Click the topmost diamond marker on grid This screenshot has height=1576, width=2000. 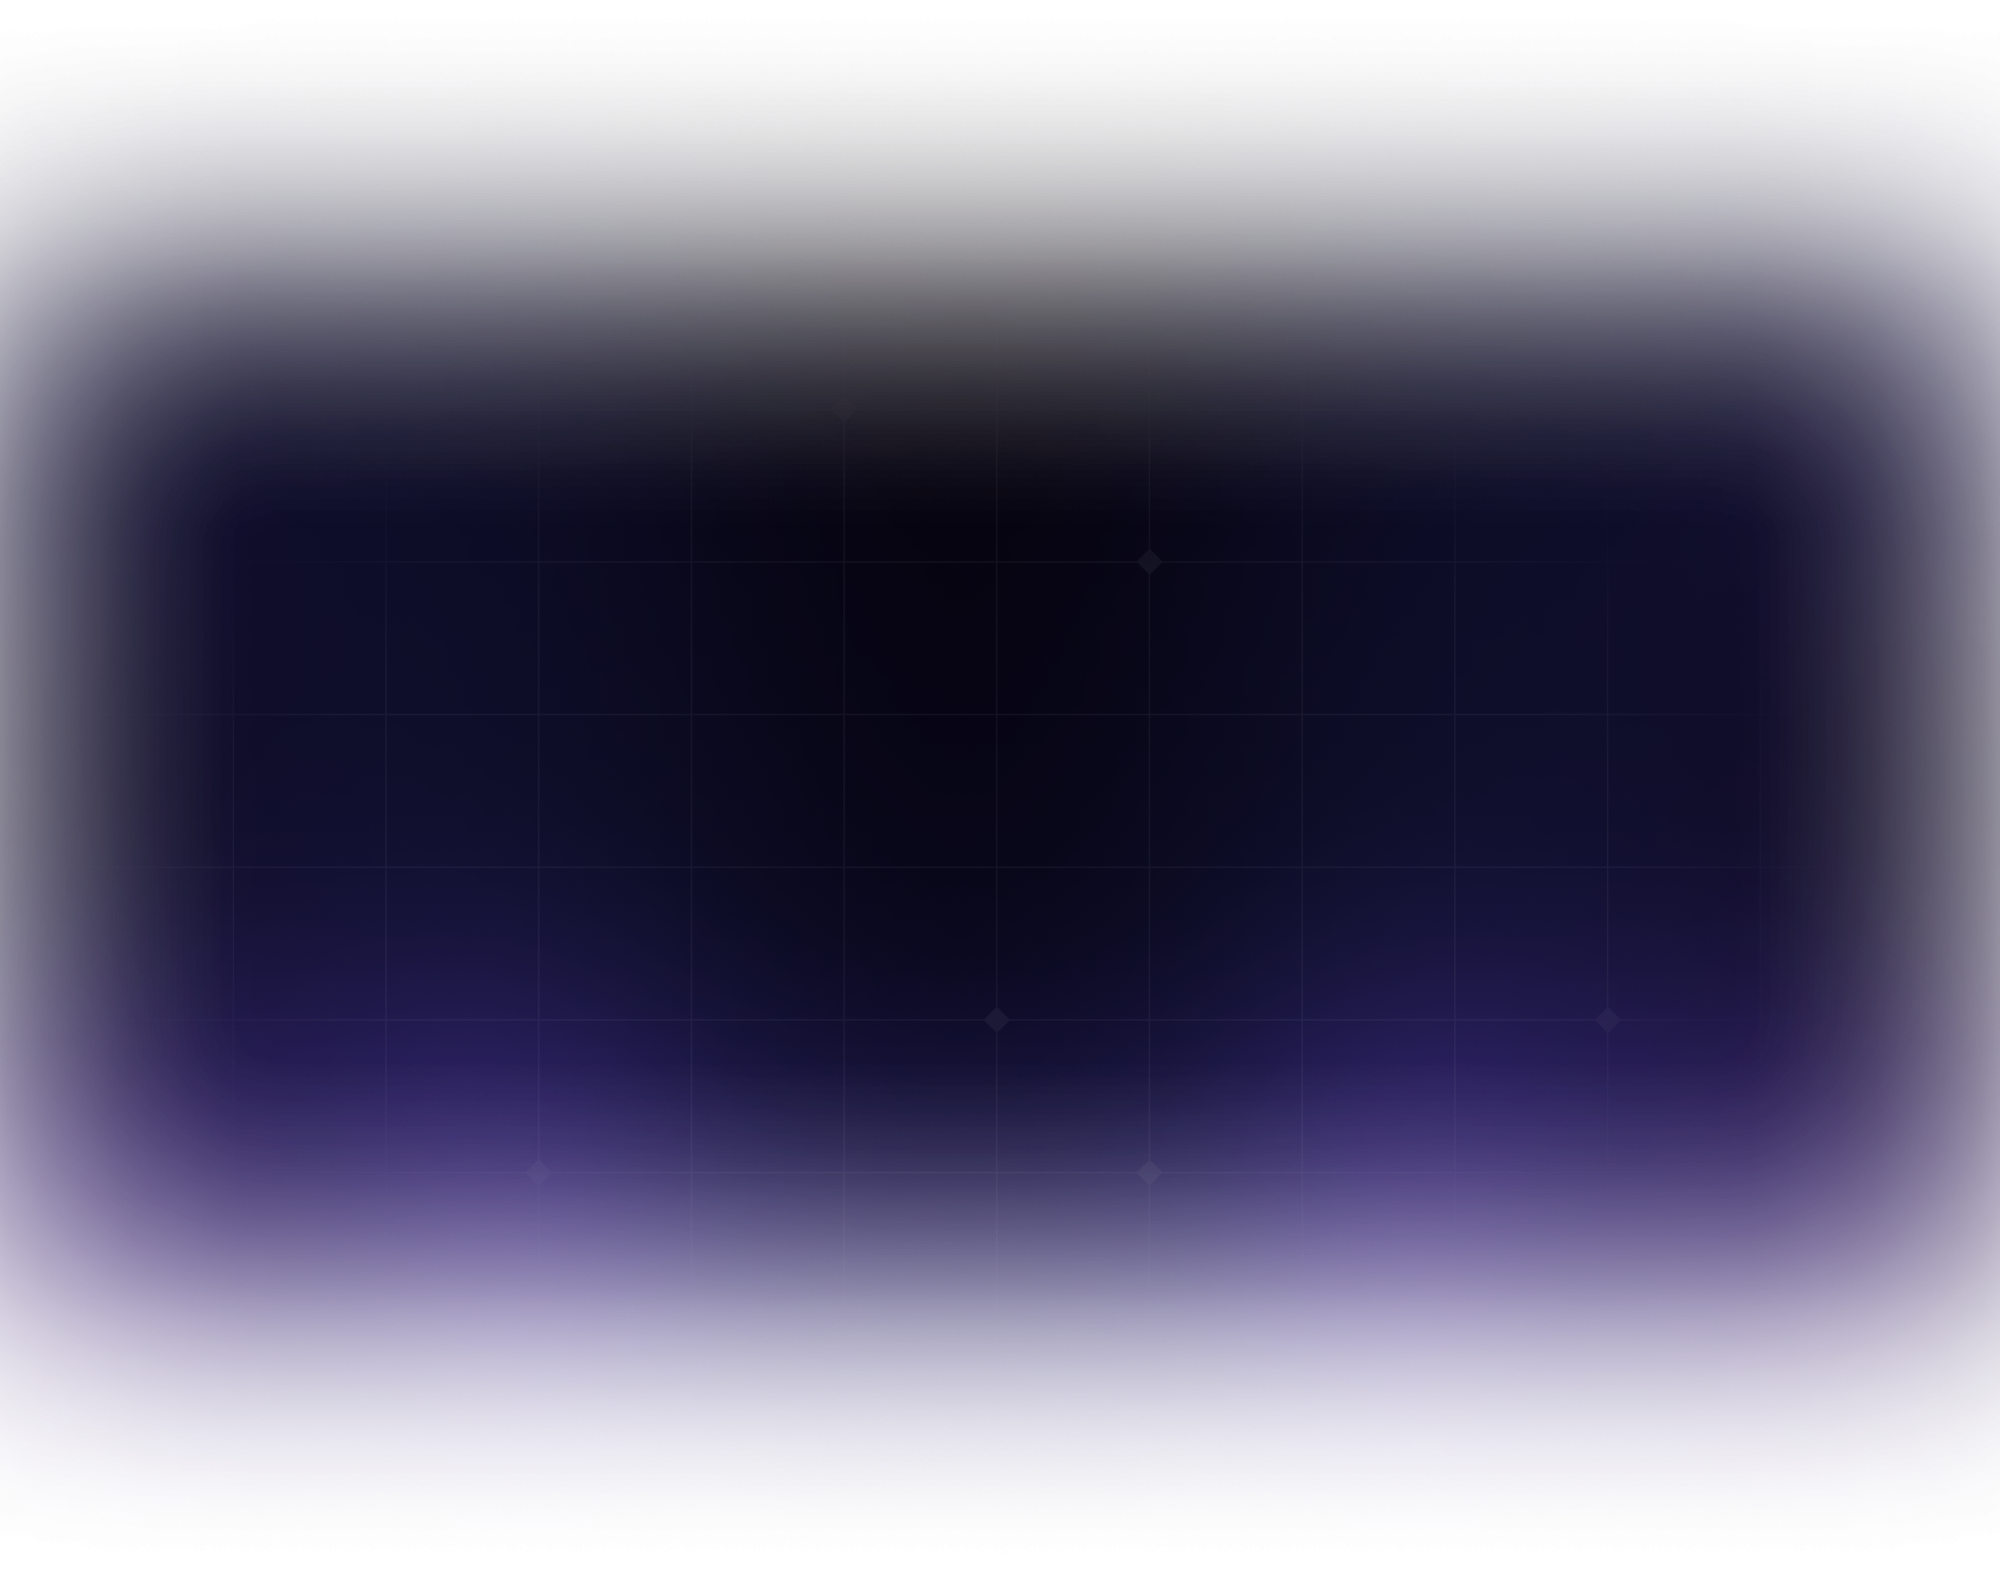click(844, 409)
